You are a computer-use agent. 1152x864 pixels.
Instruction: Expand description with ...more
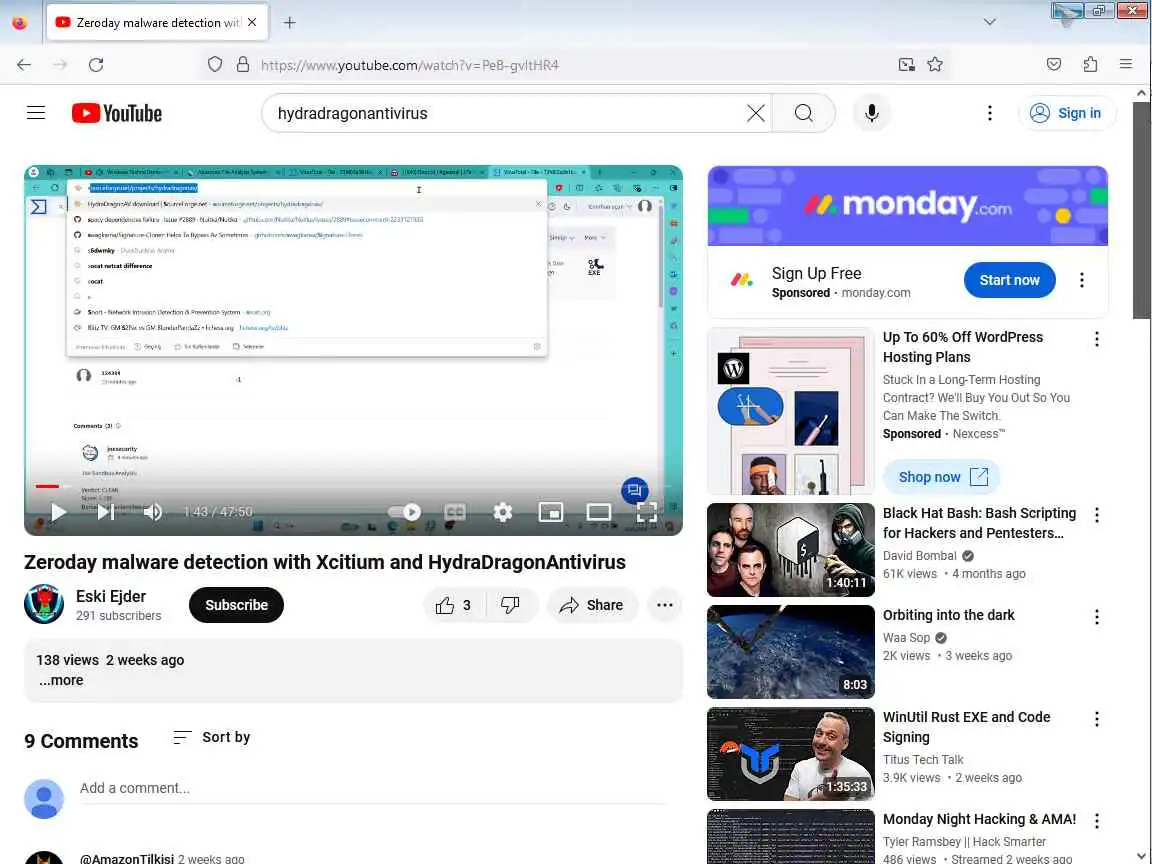pyautogui.click(x=61, y=680)
